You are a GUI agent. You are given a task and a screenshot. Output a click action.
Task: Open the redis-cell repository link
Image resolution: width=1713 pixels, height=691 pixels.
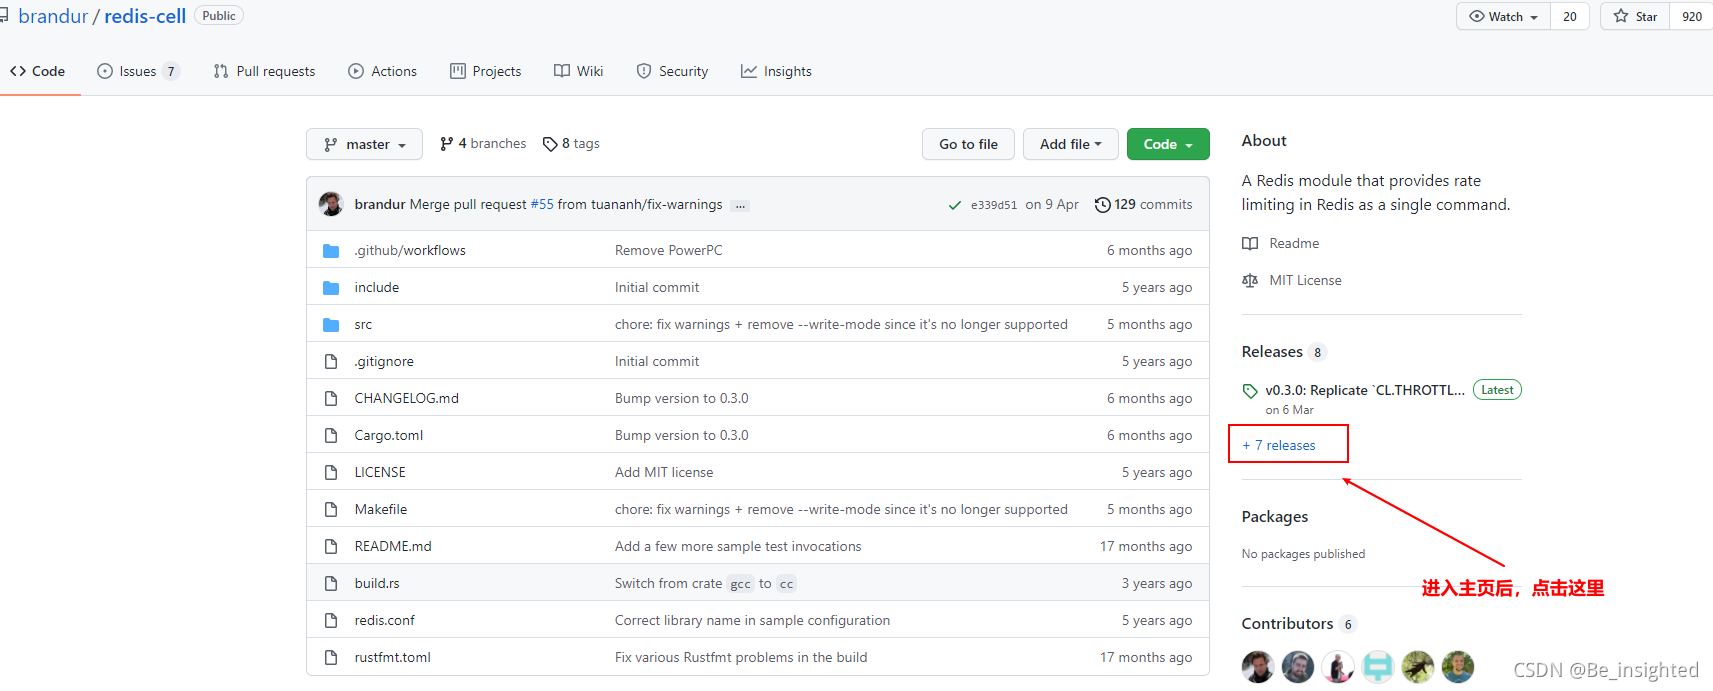click(x=145, y=16)
